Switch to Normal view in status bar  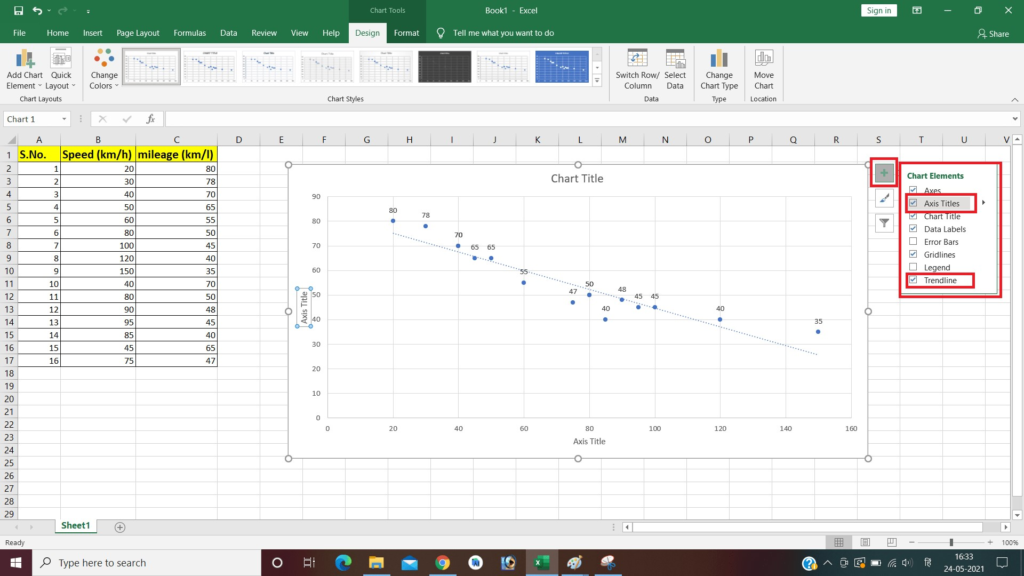tap(839, 543)
